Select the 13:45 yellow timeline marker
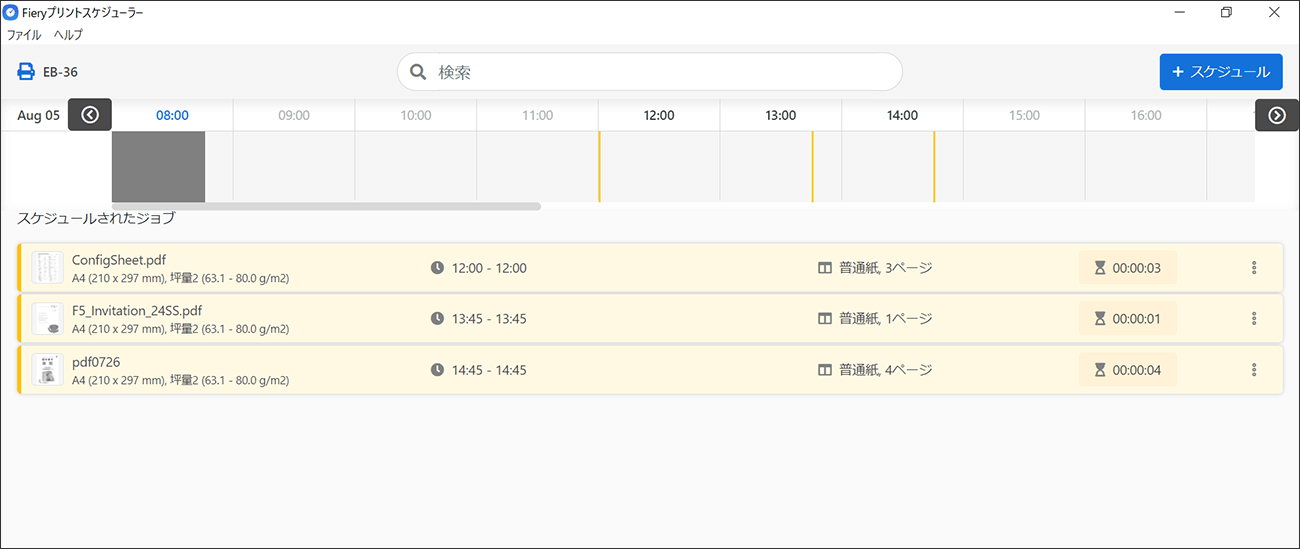The height and width of the screenshot is (549, 1300). 812,167
